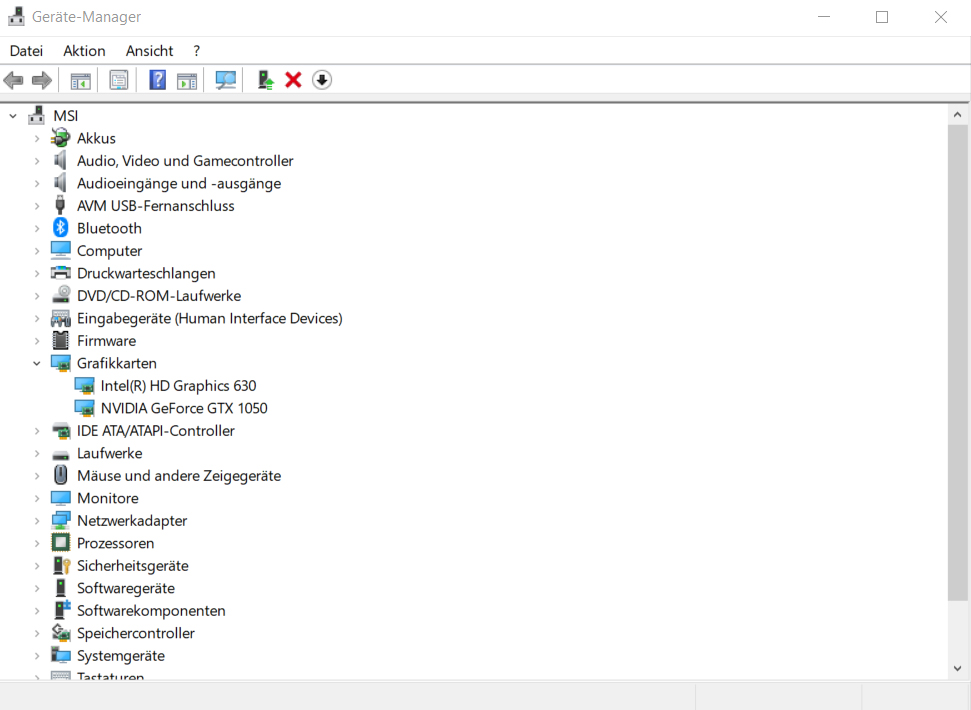
Task: Expand the Softwarekomponenten category
Action: point(37,611)
